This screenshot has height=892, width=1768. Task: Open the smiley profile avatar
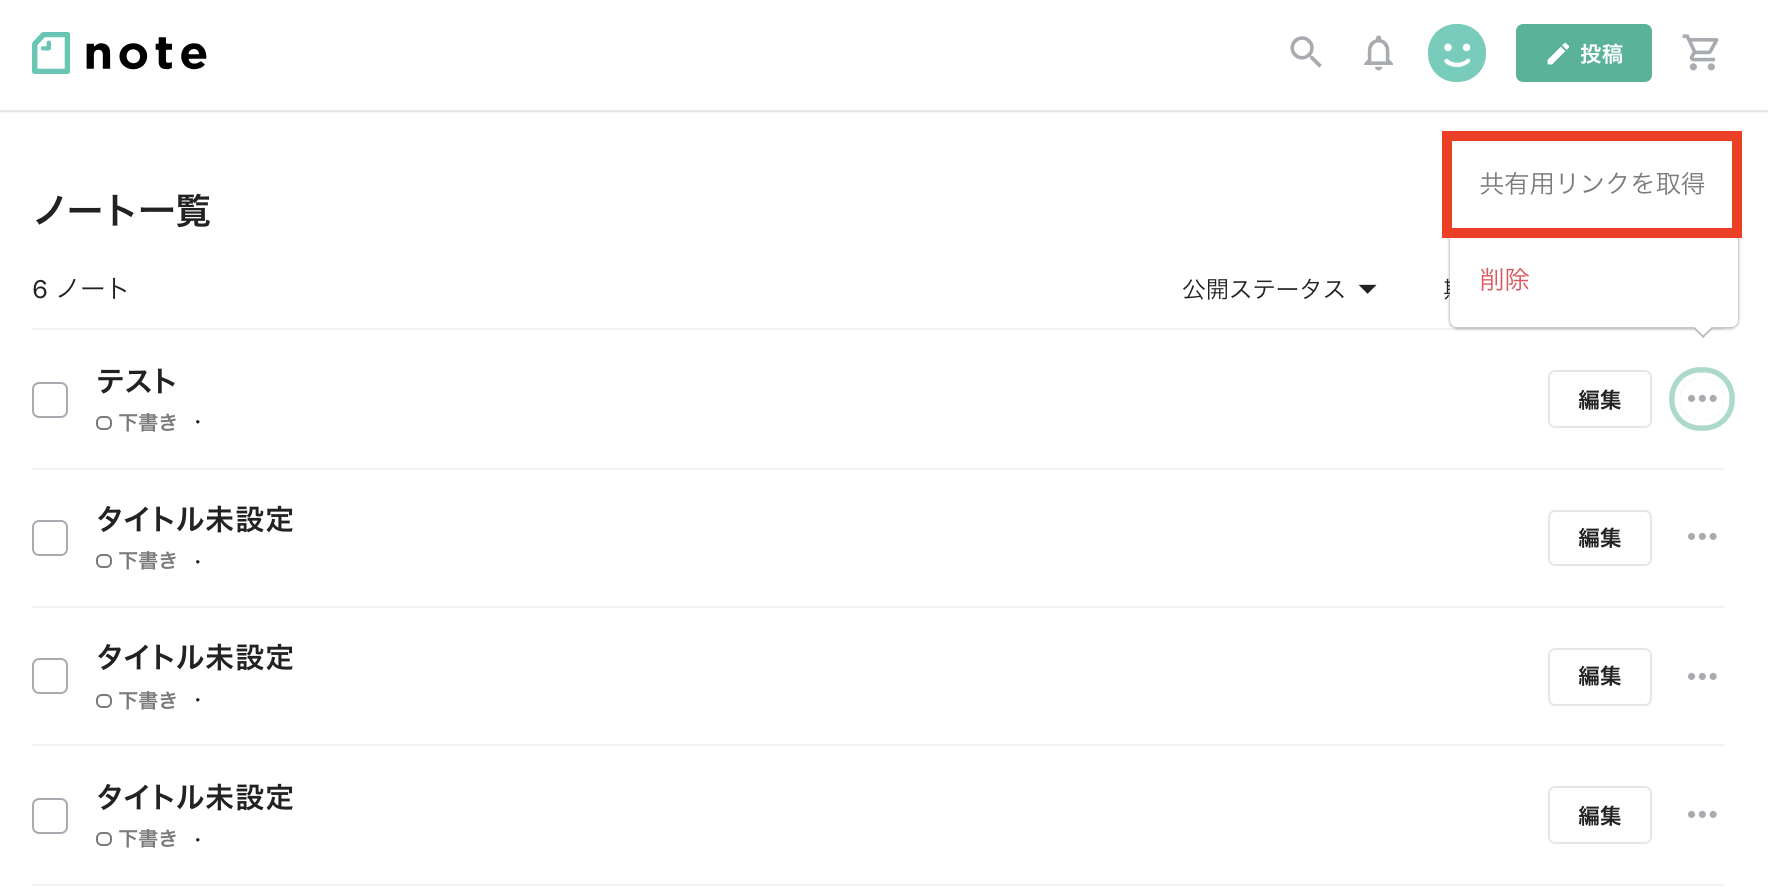click(x=1457, y=53)
